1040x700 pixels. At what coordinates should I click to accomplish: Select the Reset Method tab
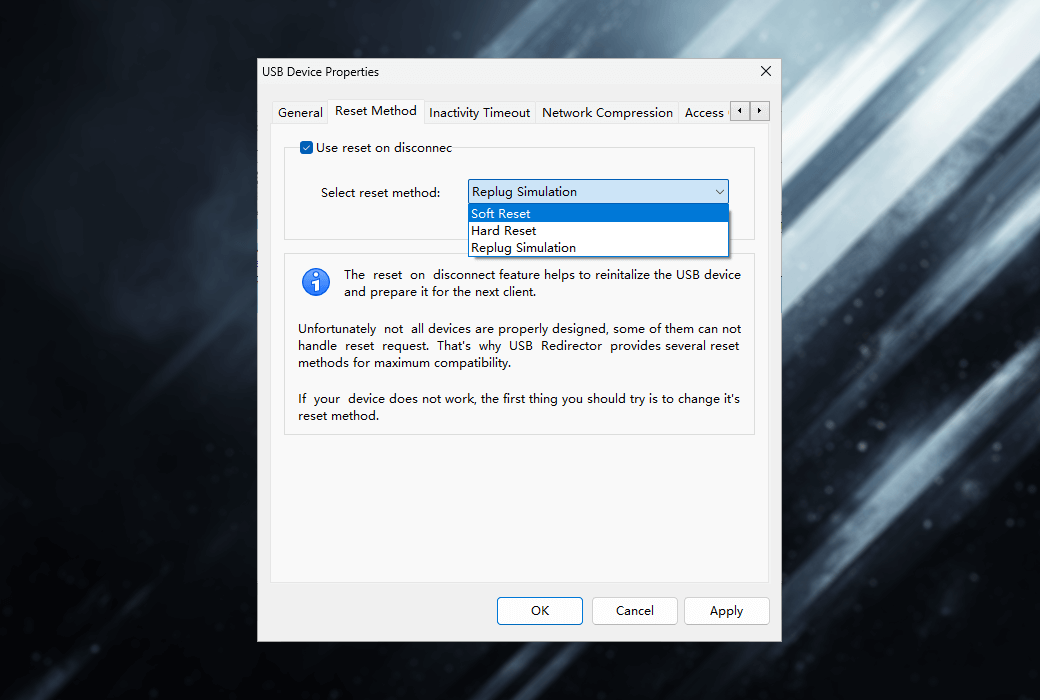pyautogui.click(x=375, y=111)
